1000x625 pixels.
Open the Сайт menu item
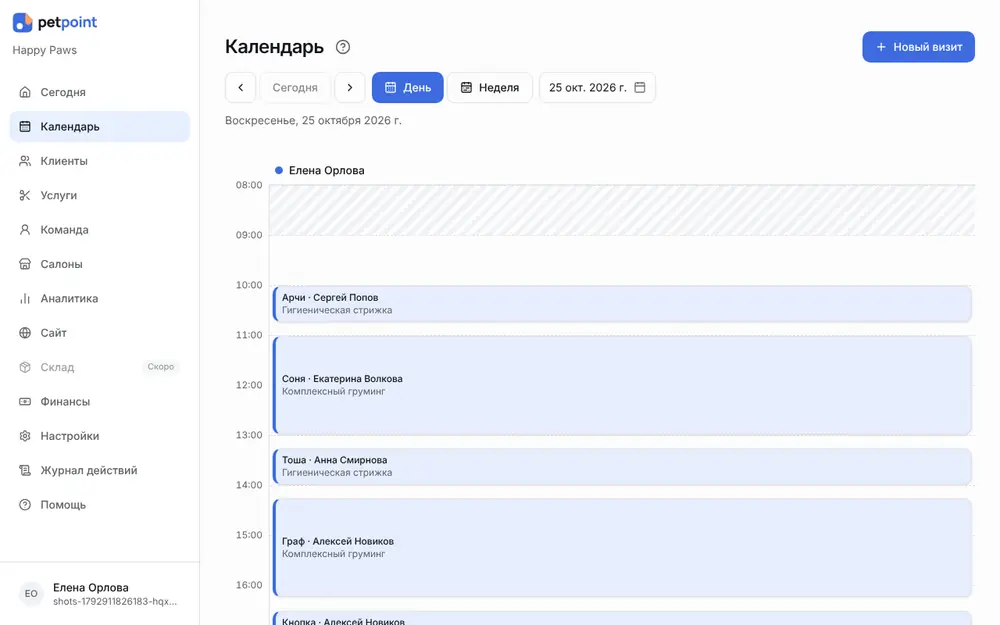point(99,333)
